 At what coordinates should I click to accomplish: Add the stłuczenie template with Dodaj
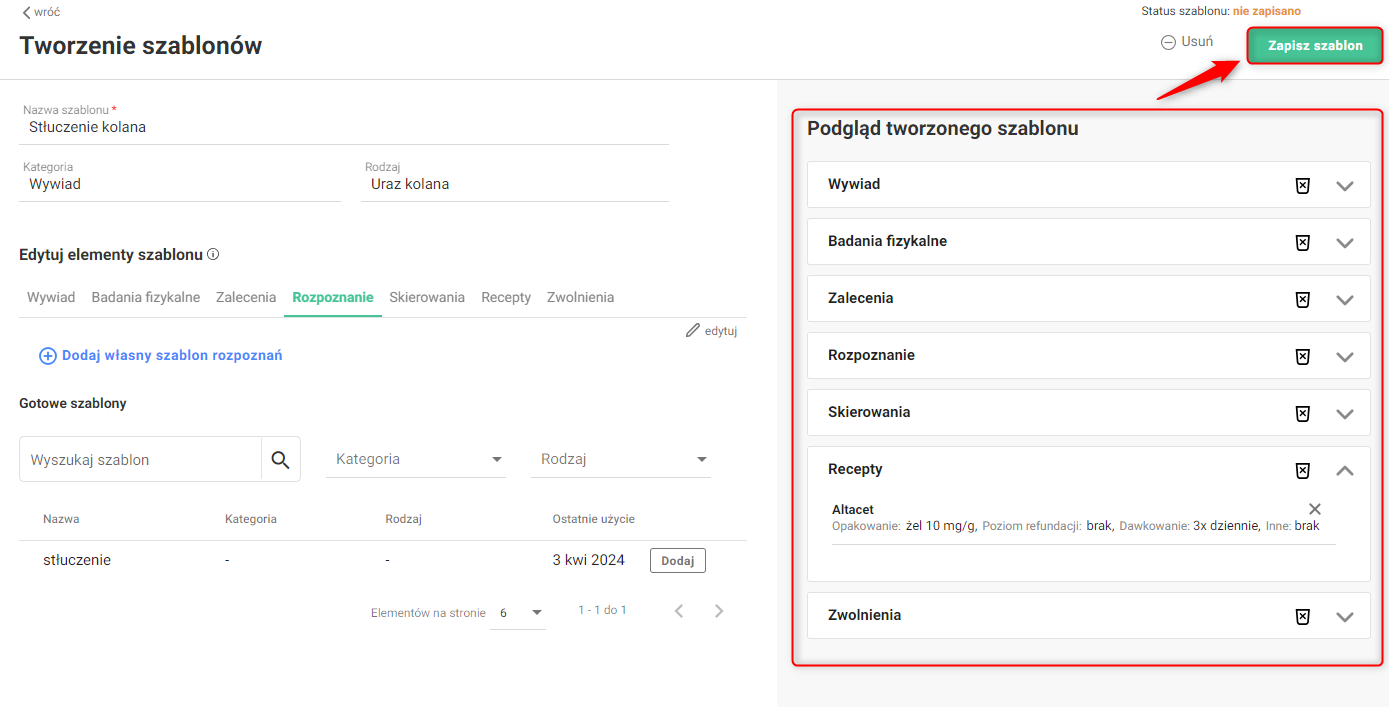click(x=677, y=561)
